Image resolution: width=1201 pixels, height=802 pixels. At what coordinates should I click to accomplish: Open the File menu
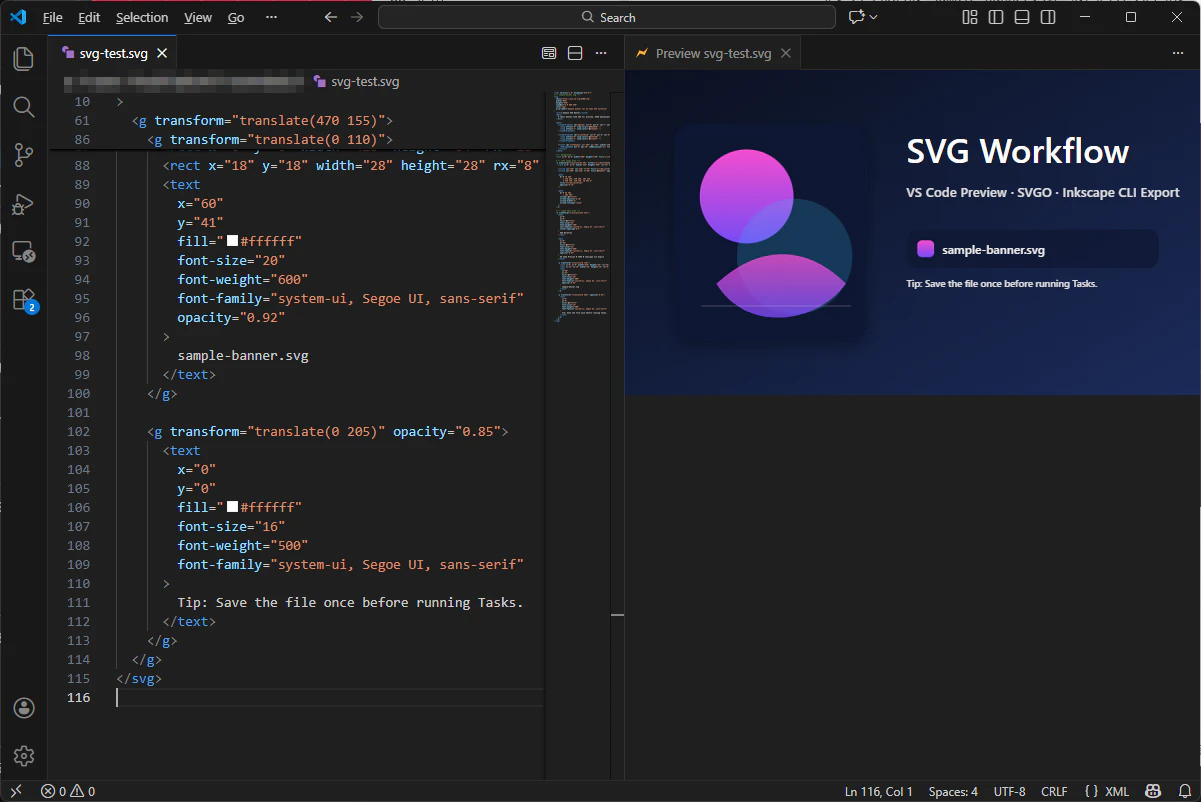coord(53,17)
